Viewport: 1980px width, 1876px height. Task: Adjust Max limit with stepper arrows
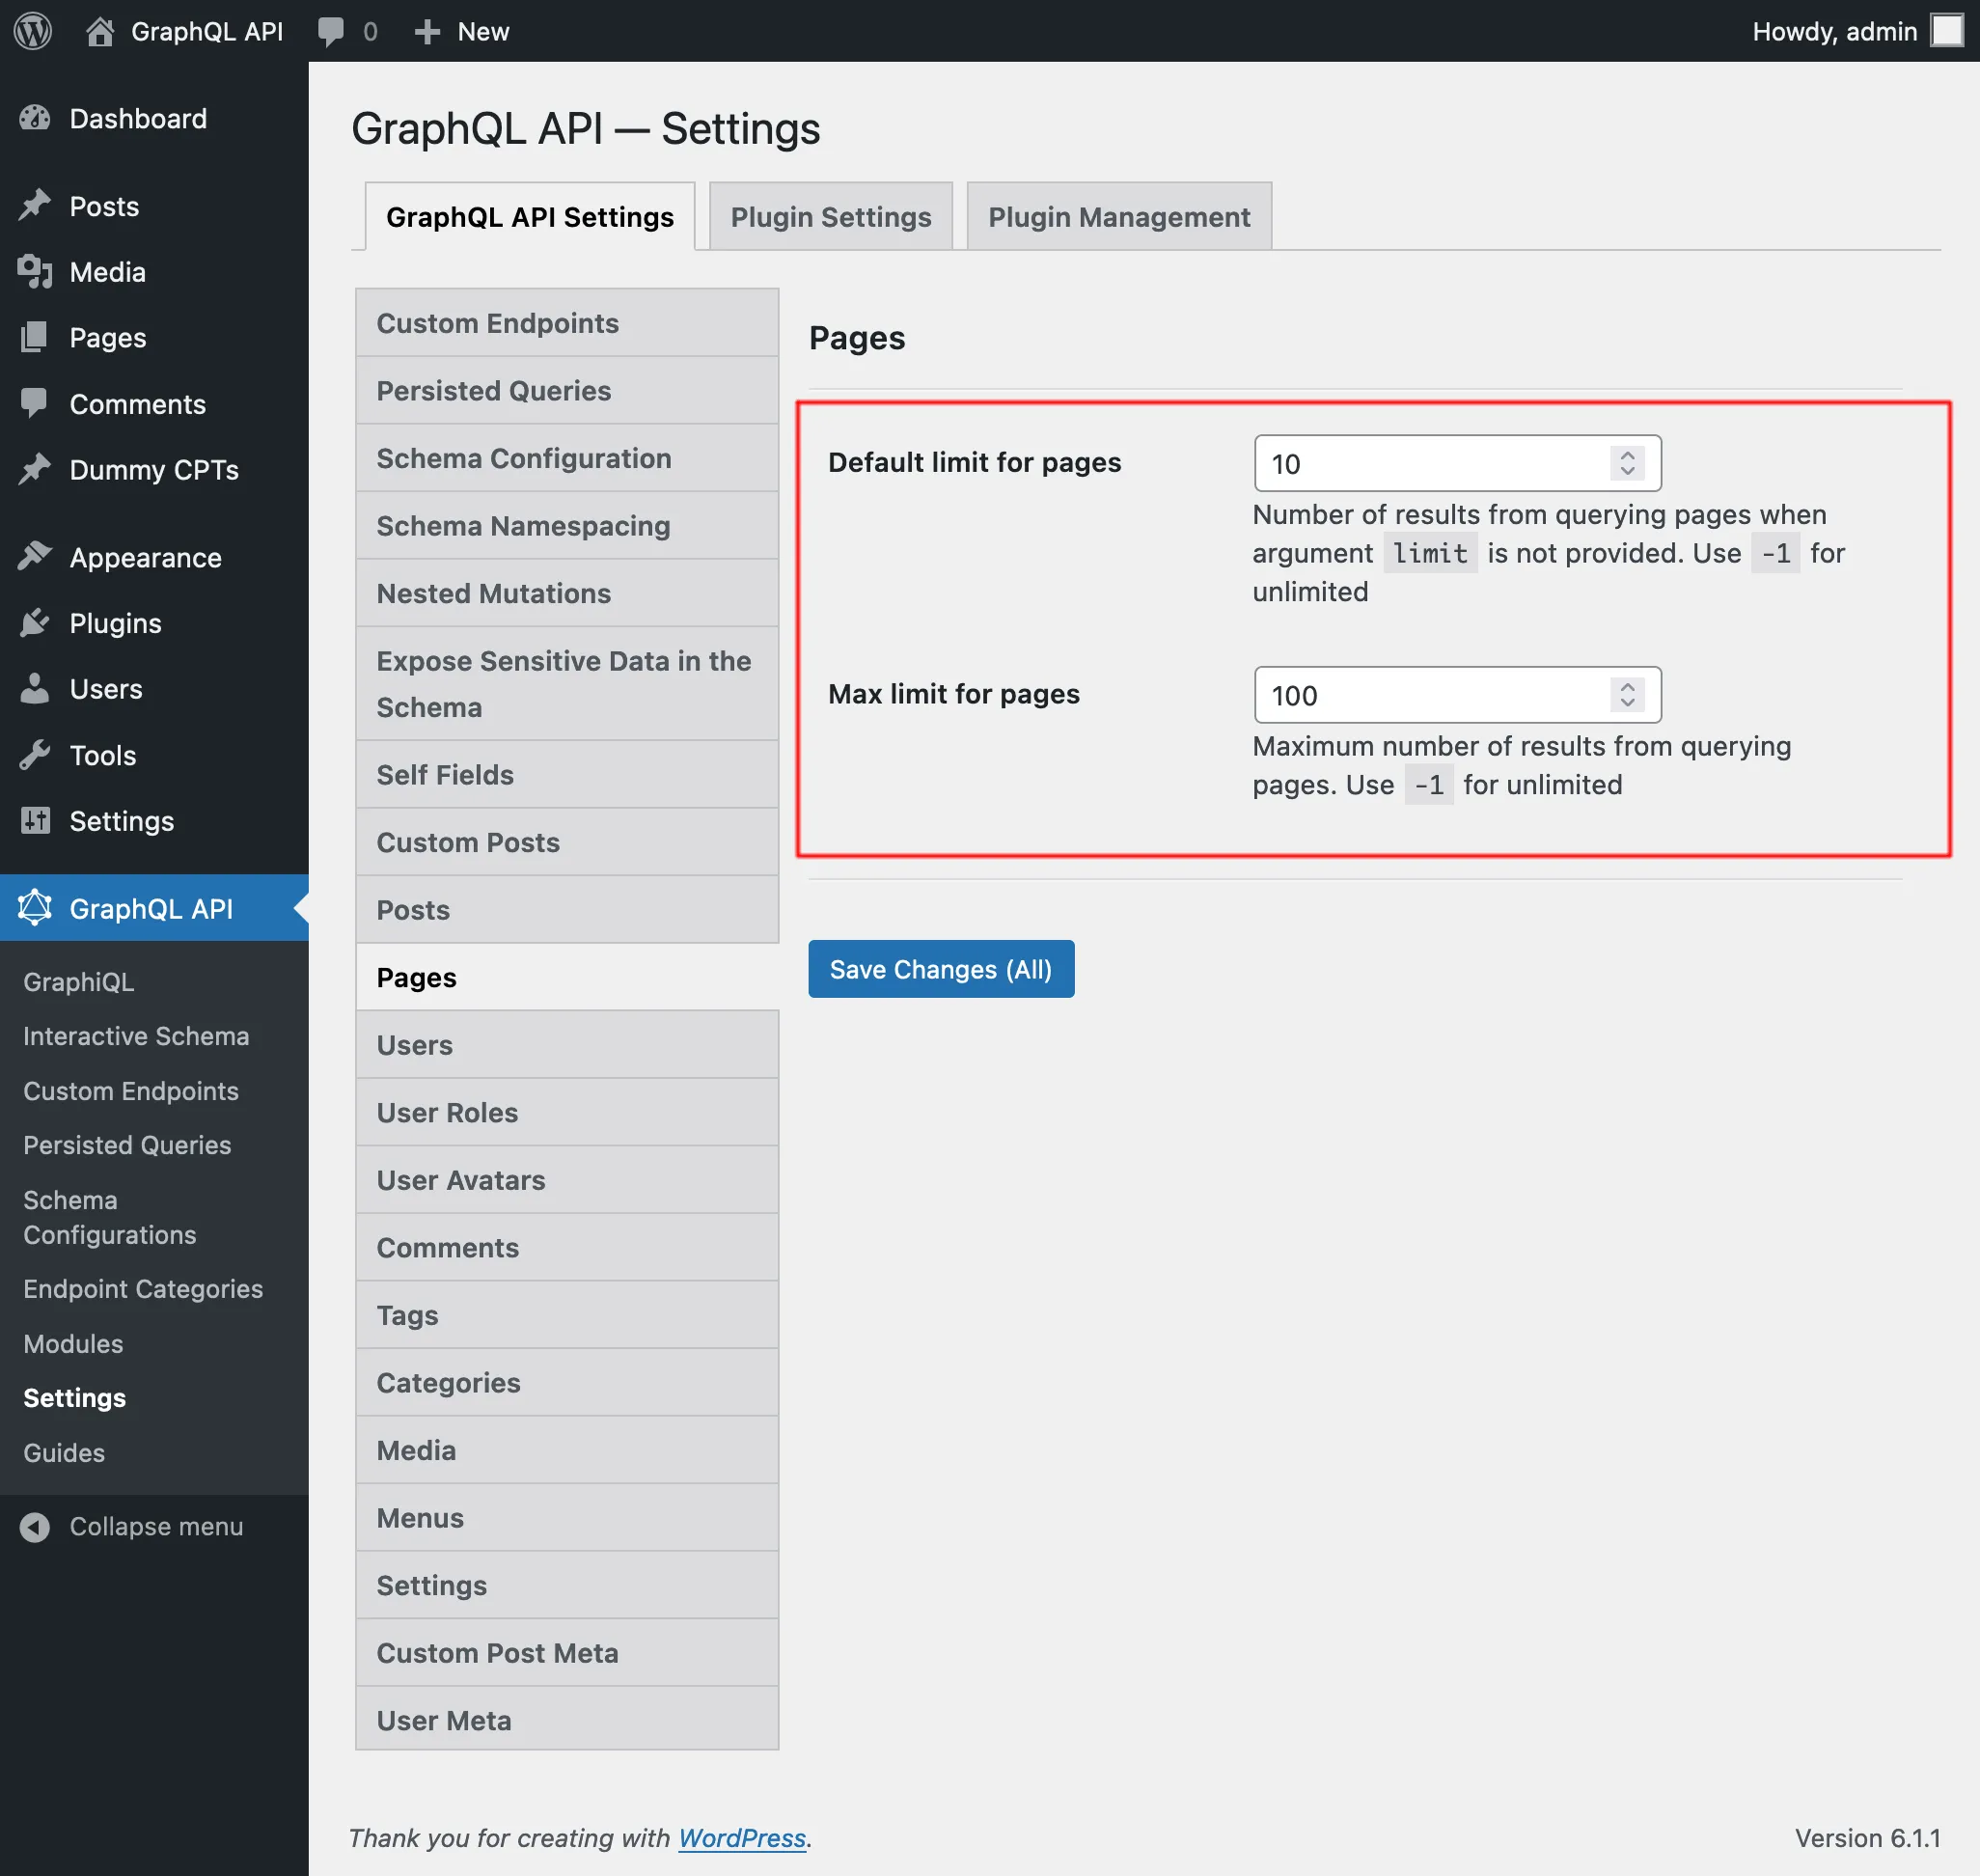(x=1627, y=695)
